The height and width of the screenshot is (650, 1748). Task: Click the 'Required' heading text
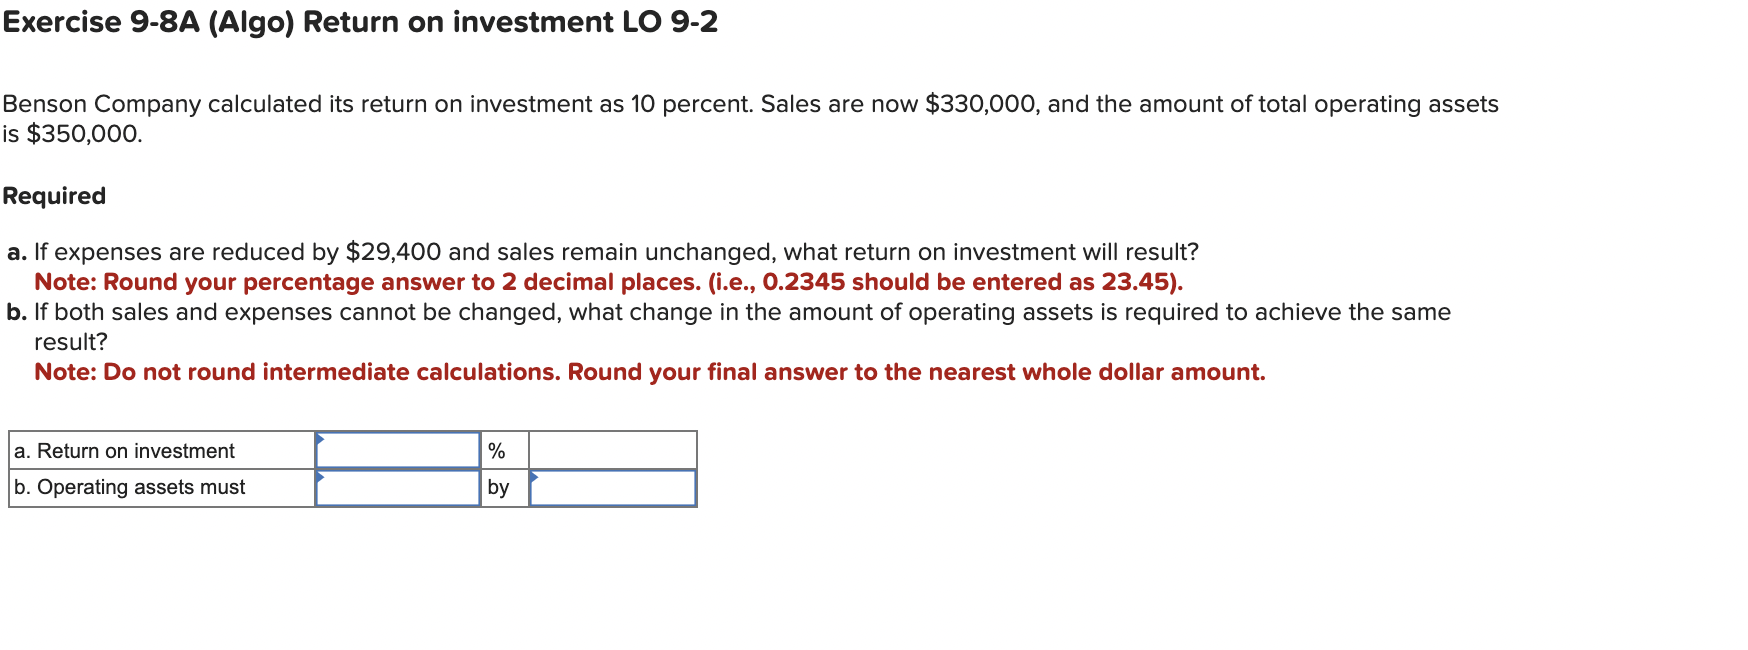(54, 196)
